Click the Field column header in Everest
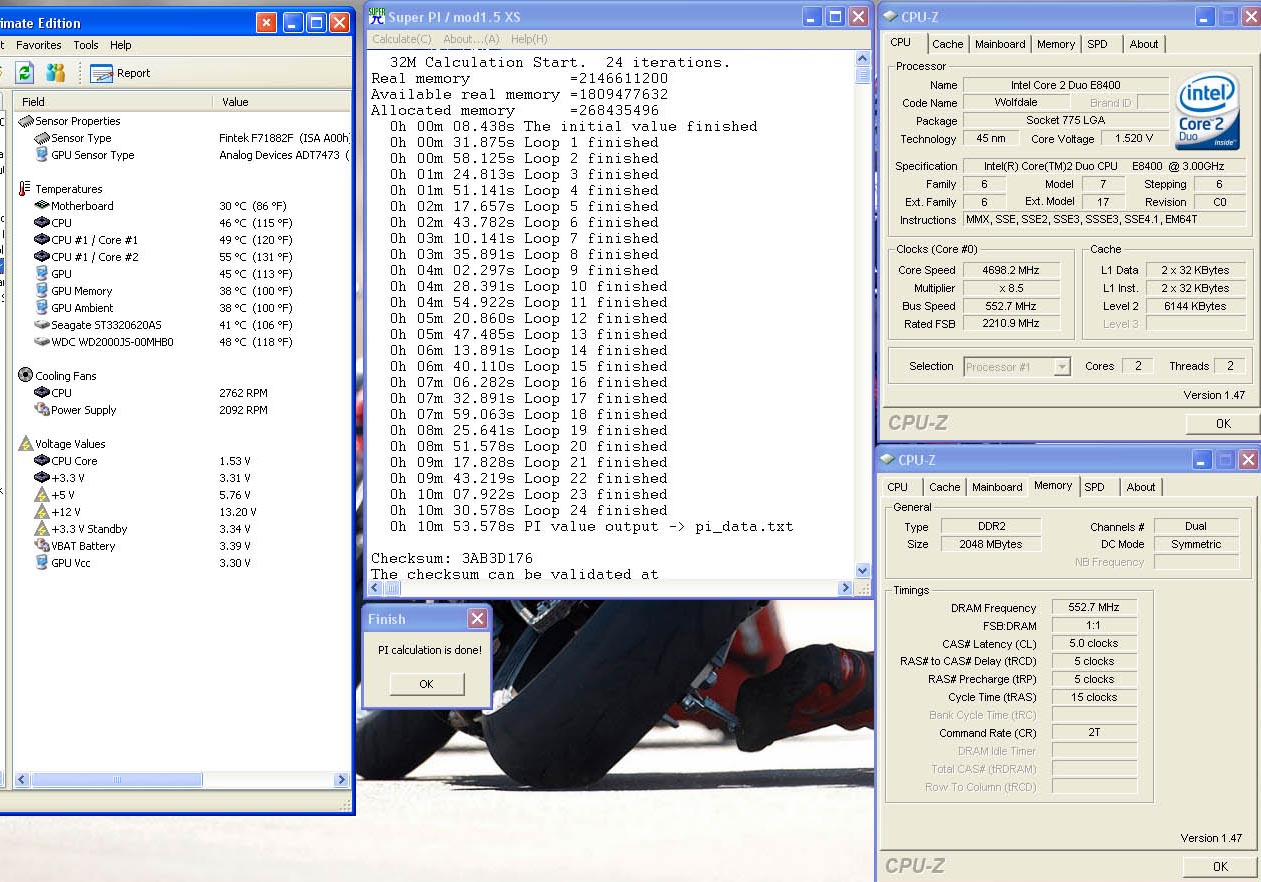Image resolution: width=1261 pixels, height=882 pixels. [114, 101]
